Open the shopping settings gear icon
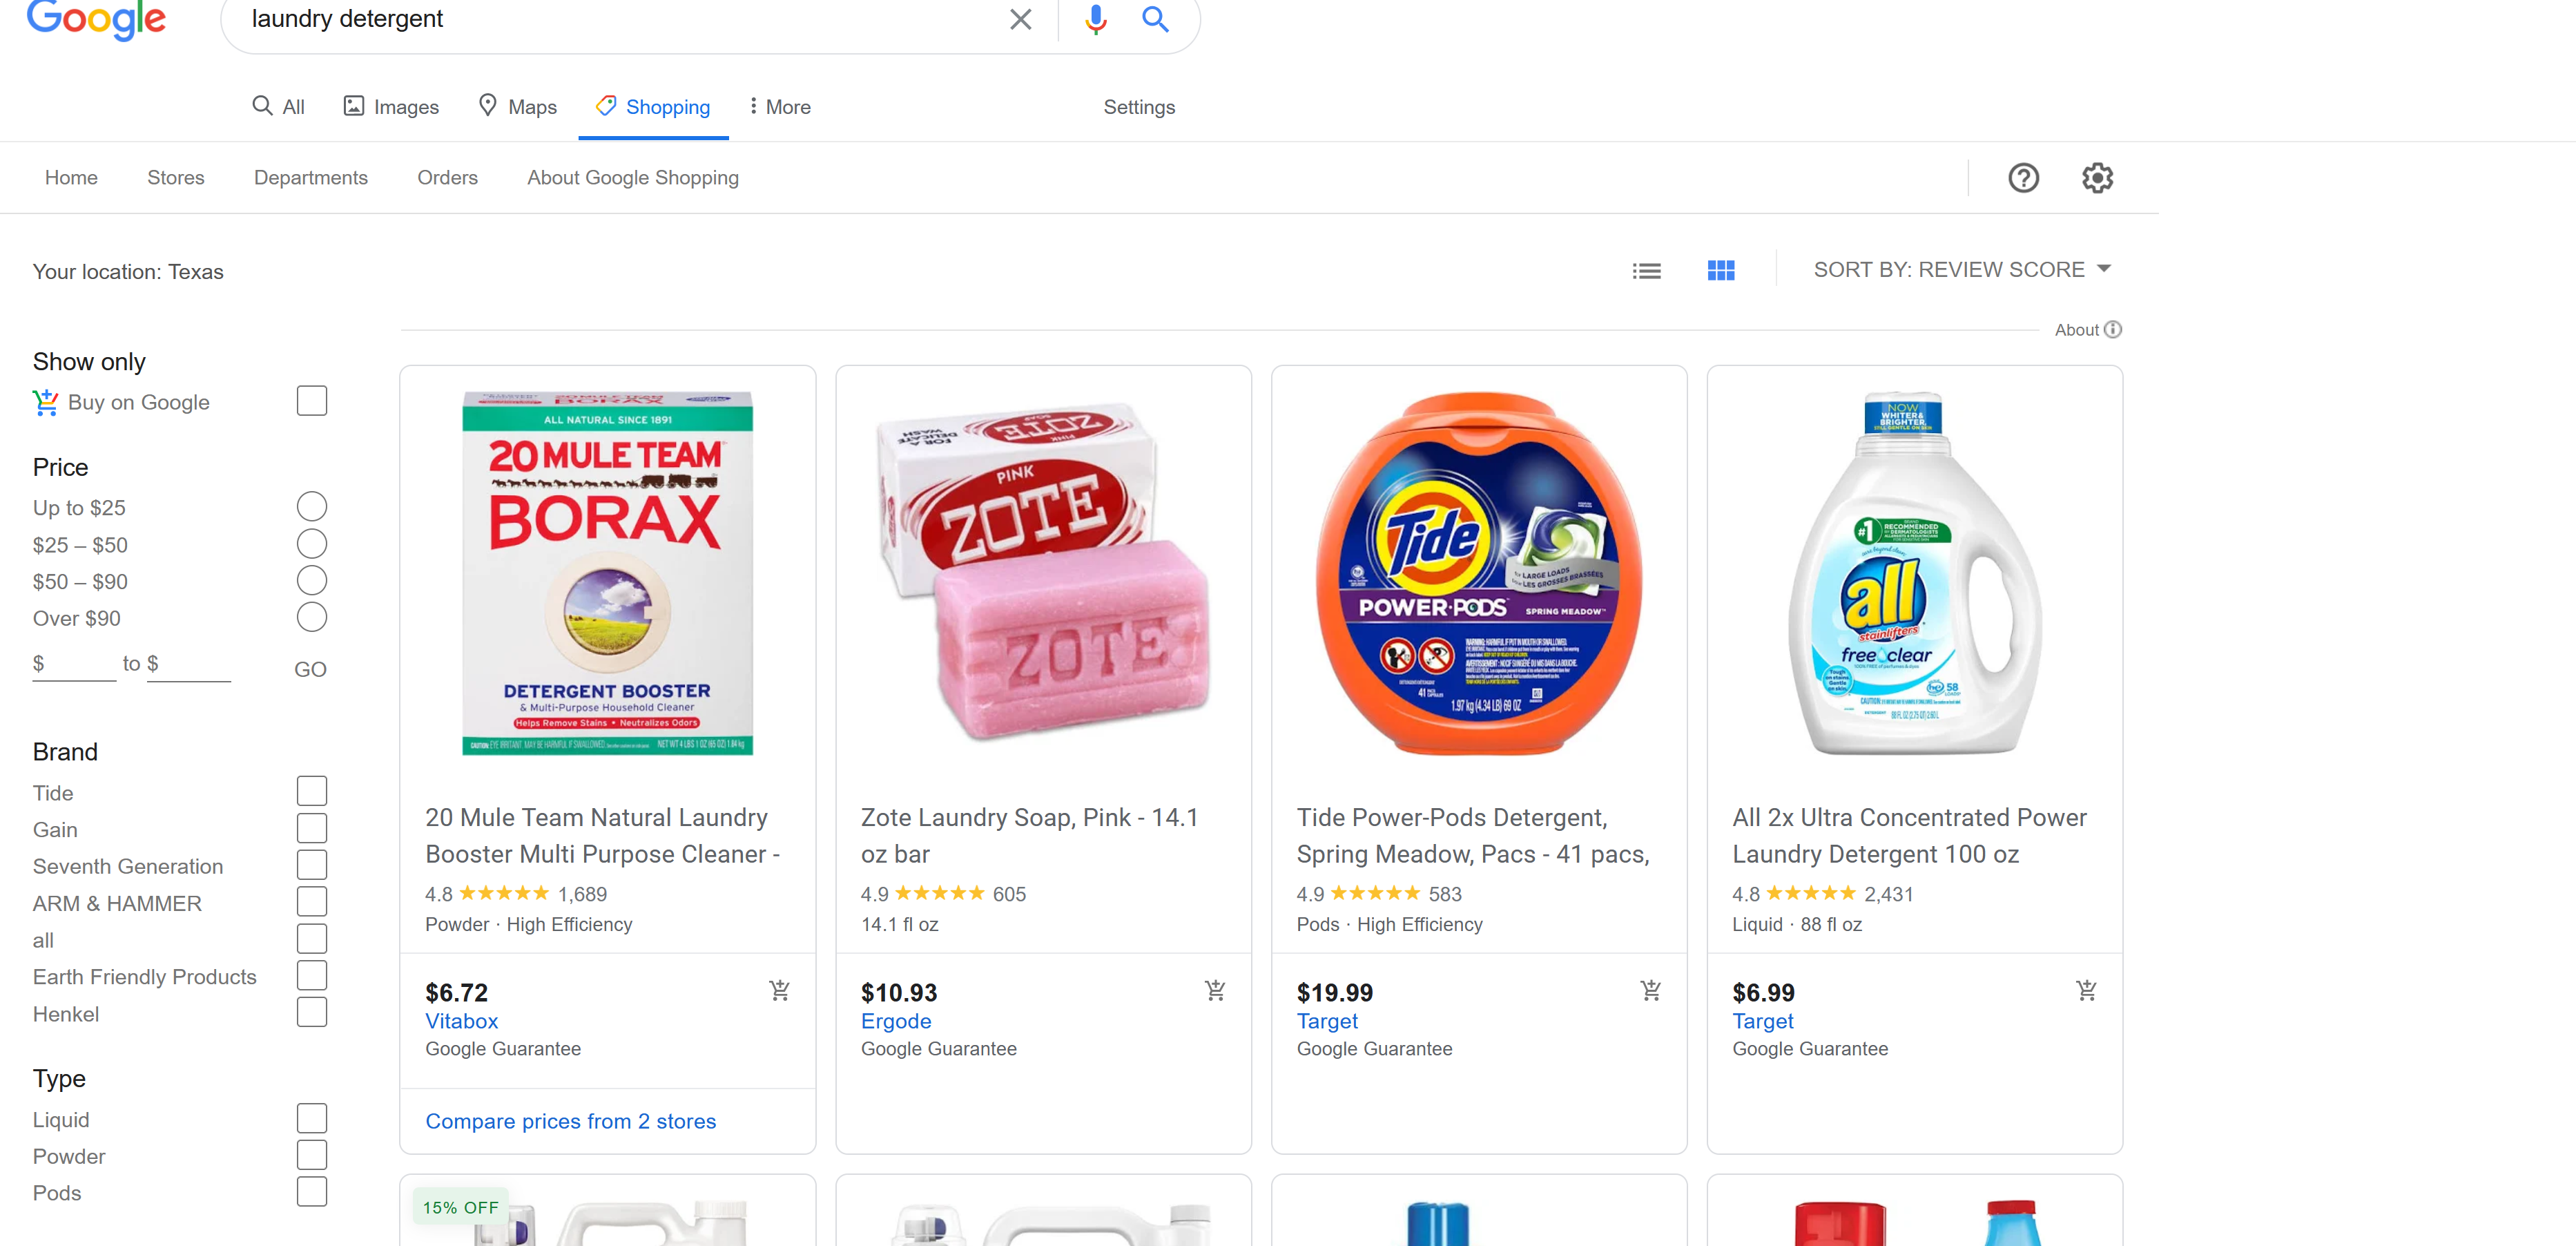2576x1246 pixels. coord(2097,178)
